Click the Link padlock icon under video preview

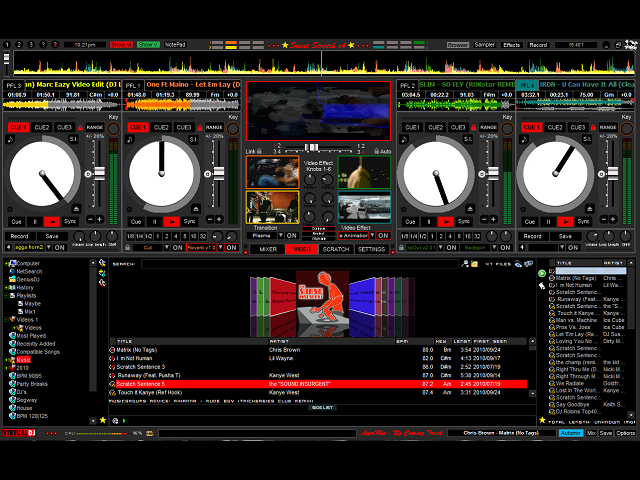[259, 151]
